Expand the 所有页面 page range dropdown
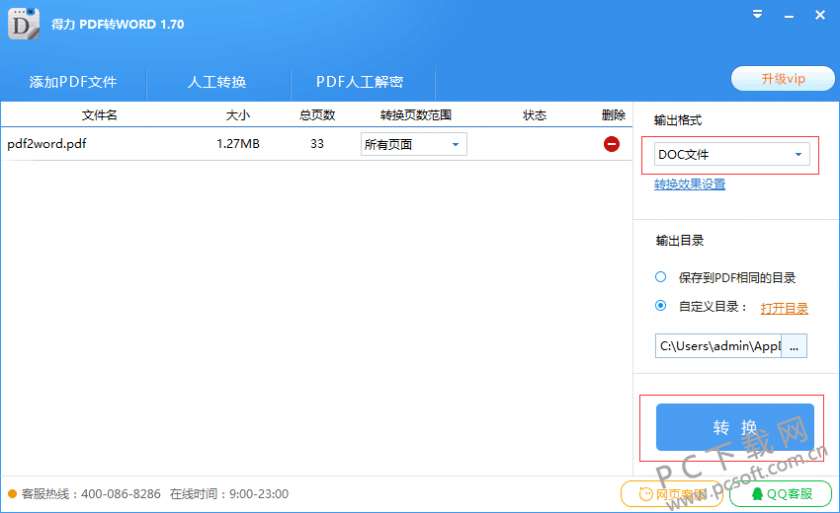Screen dimensions: 840x513 point(414,144)
